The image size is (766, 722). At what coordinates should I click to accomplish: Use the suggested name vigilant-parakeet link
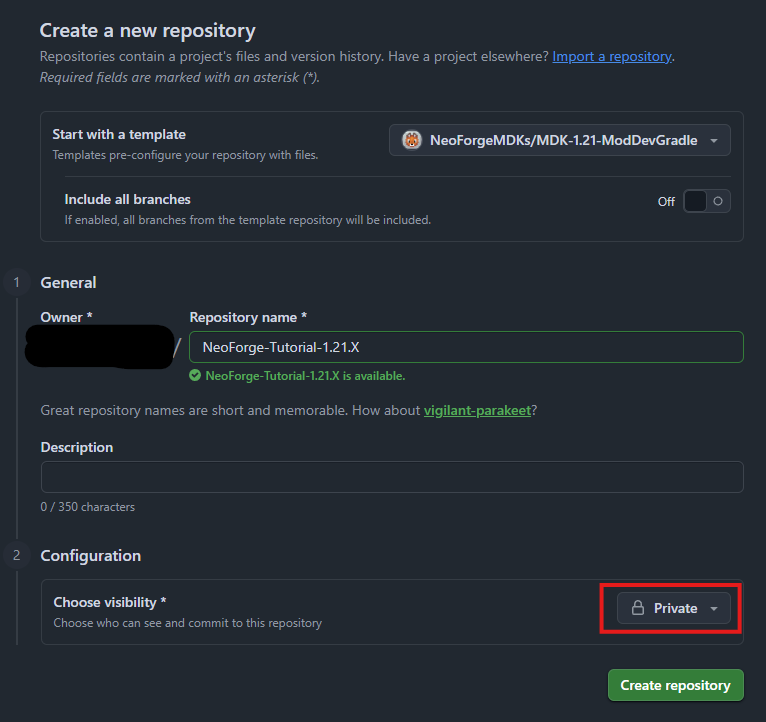[x=477, y=410]
